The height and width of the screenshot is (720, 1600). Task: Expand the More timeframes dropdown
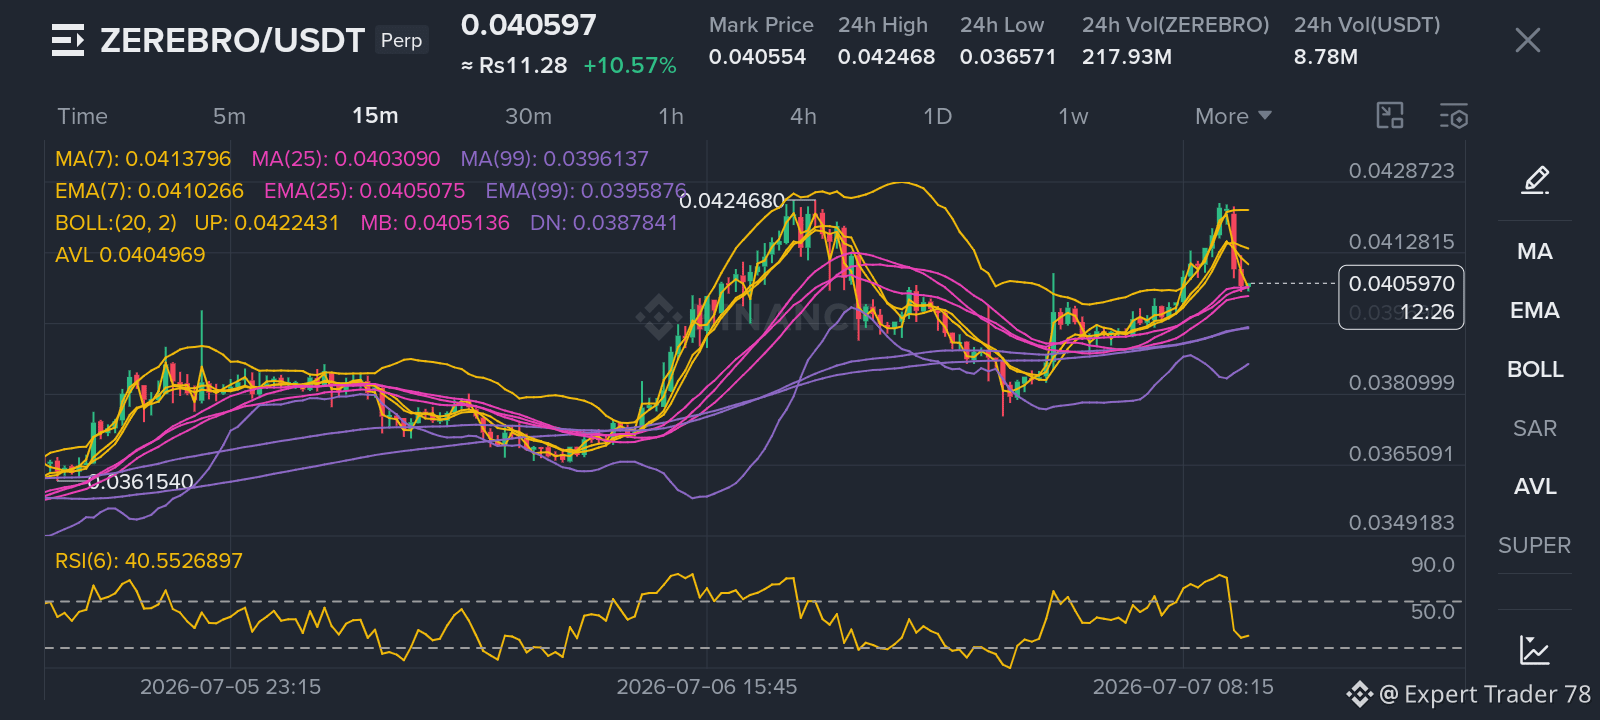tap(1234, 116)
